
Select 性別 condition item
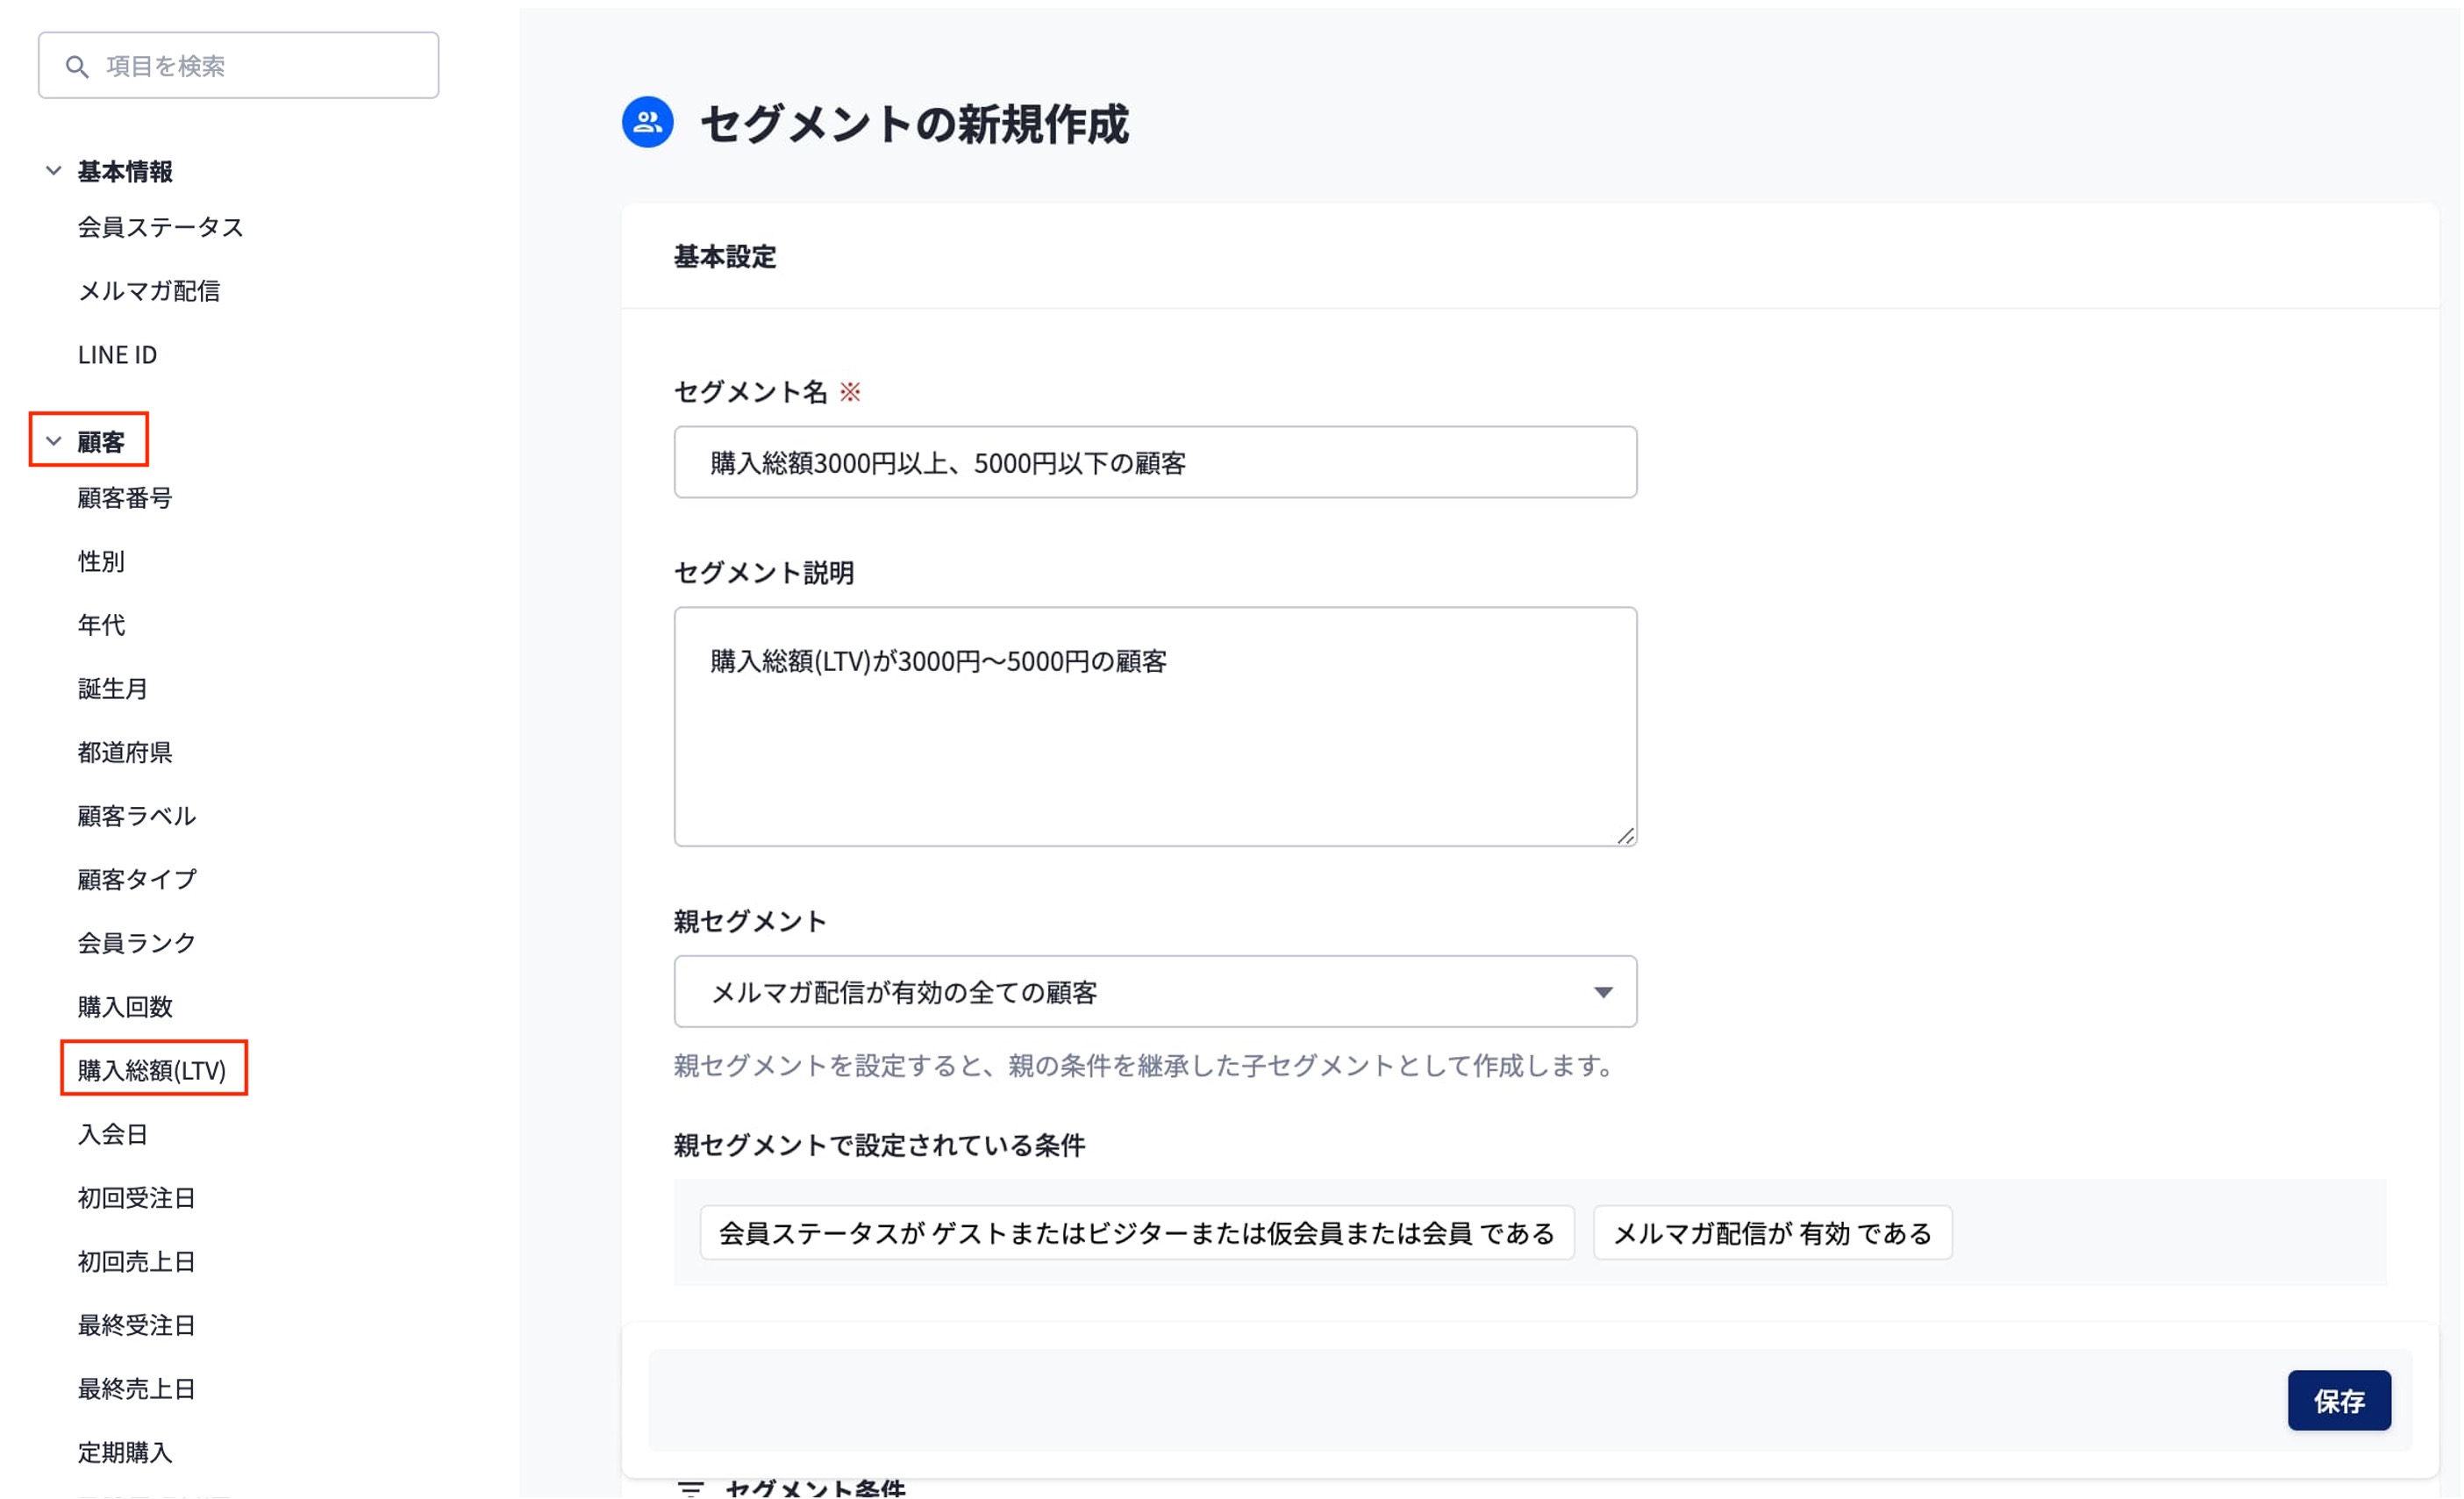pos(101,562)
